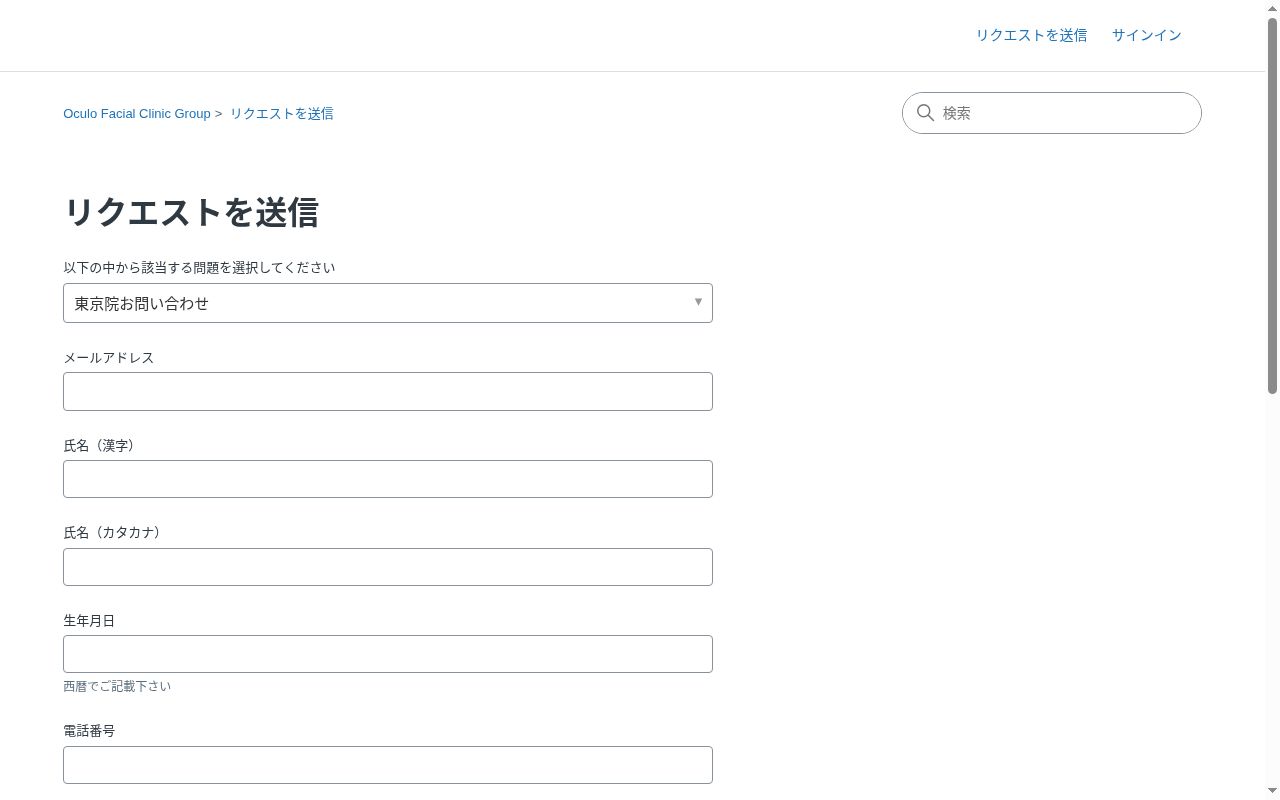Click the リクエストを送信 breadcrumb link

coord(282,114)
